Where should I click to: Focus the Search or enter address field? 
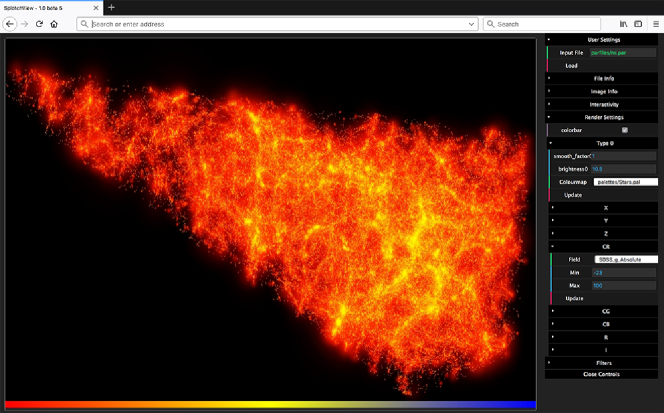pyautogui.click(x=277, y=24)
